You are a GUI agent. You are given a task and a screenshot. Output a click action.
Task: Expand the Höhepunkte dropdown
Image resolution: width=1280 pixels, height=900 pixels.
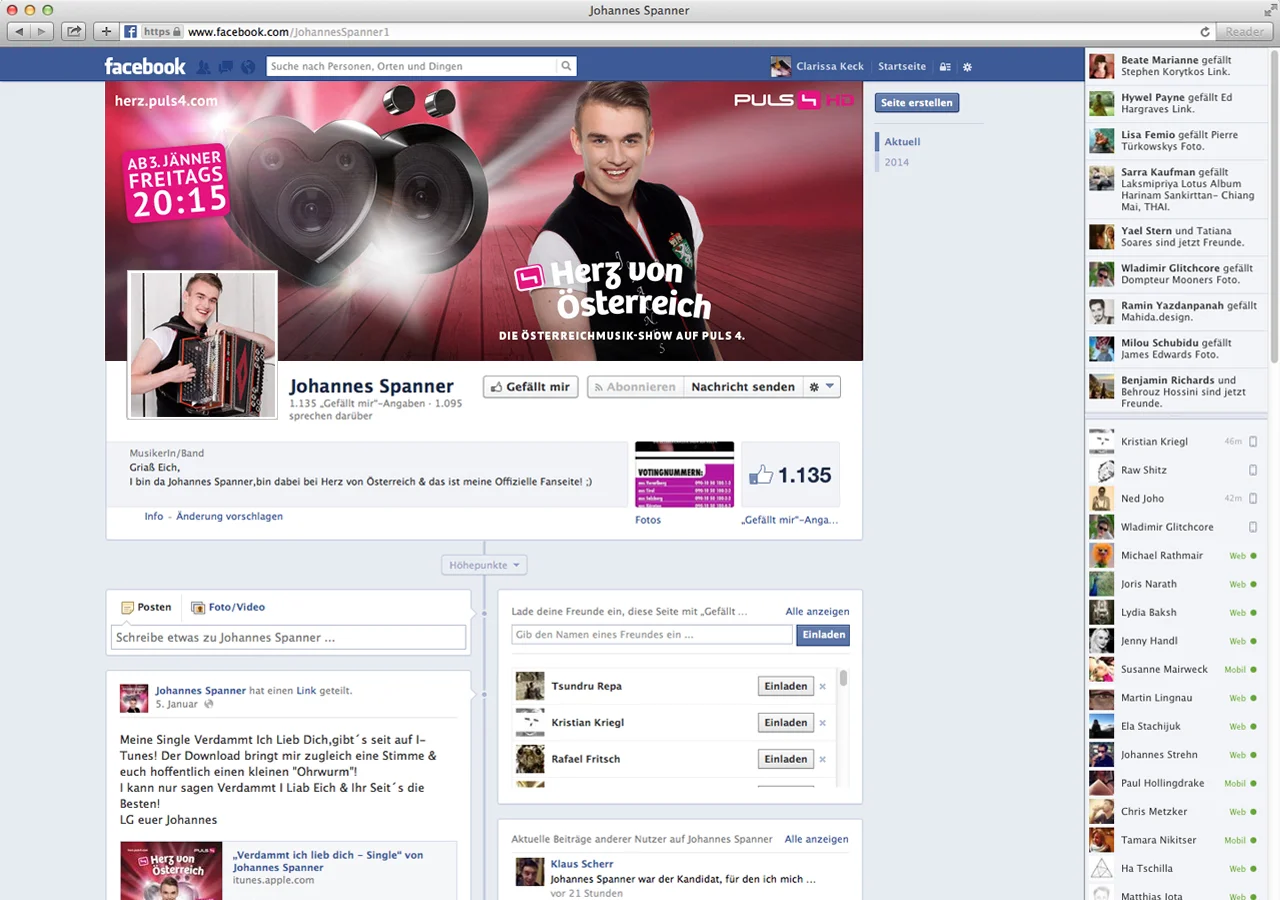[x=484, y=566]
